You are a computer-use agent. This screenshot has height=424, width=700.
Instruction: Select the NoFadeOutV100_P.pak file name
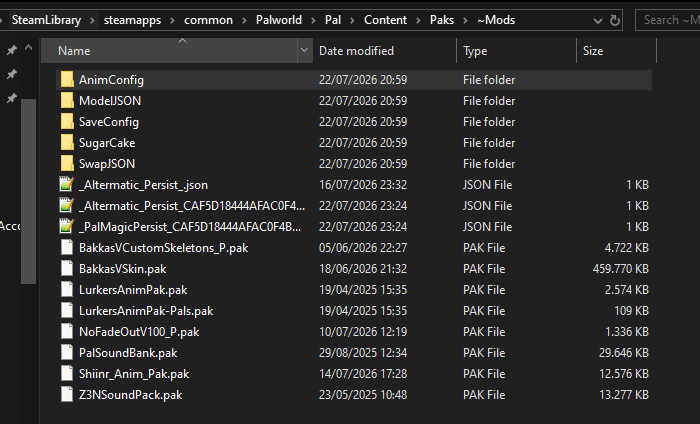click(139, 332)
